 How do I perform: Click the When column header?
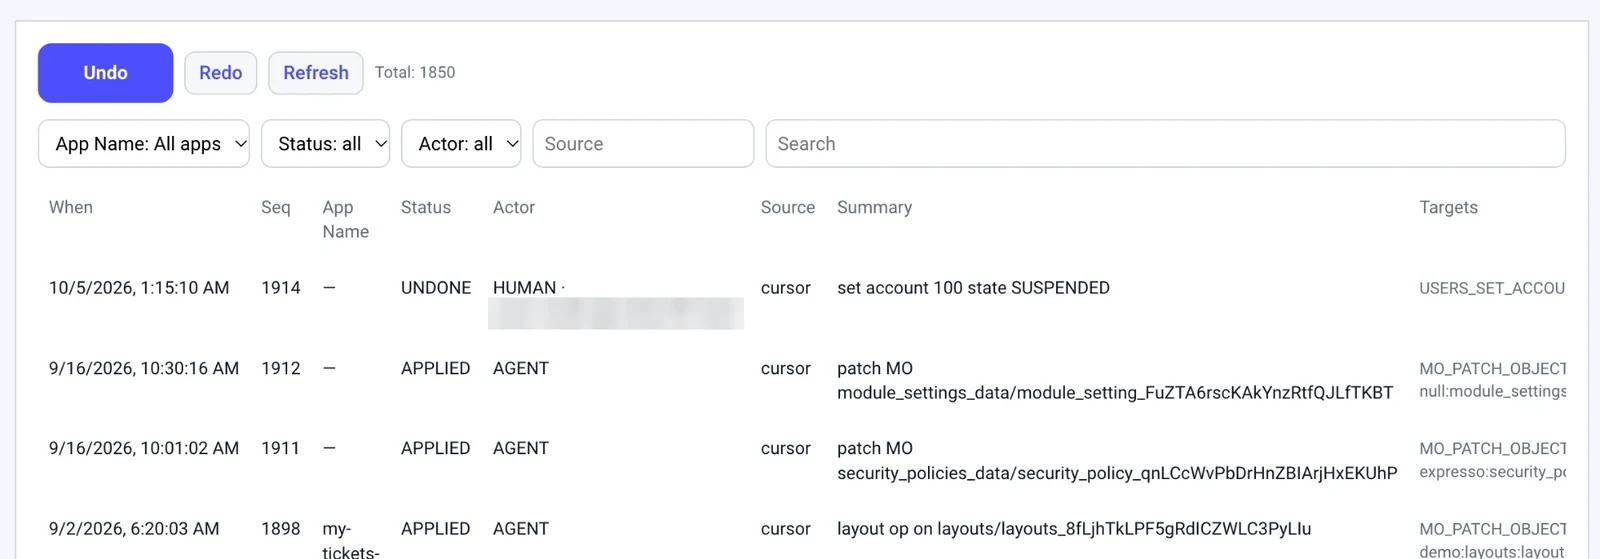71,207
